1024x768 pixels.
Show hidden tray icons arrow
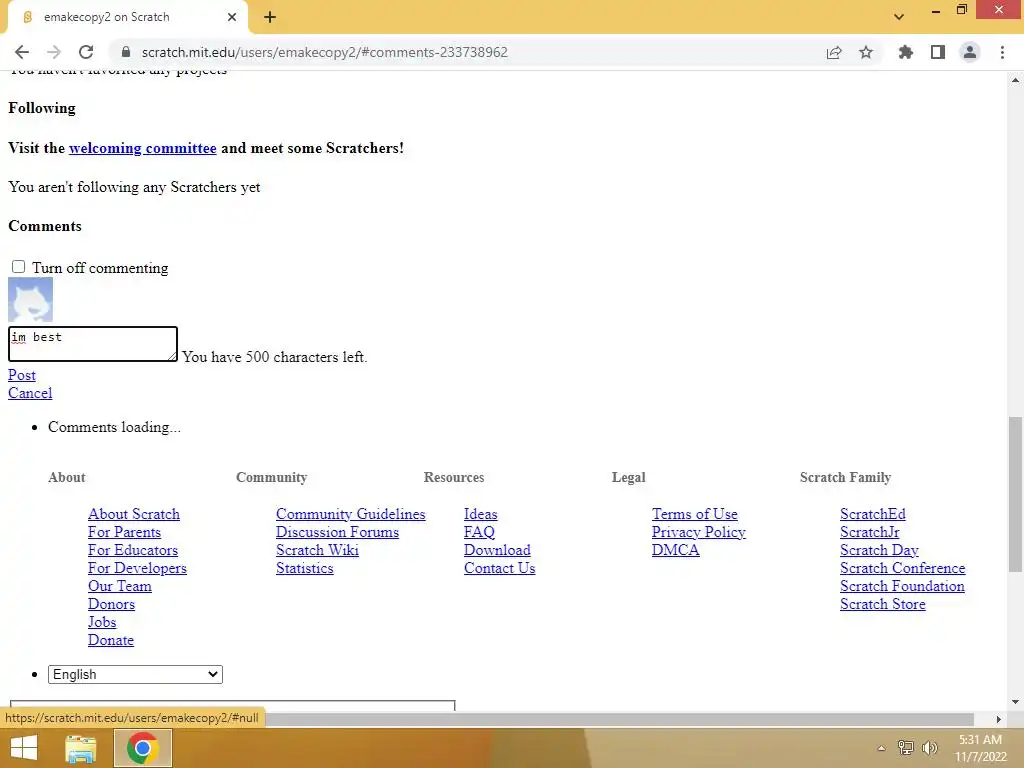click(x=881, y=748)
